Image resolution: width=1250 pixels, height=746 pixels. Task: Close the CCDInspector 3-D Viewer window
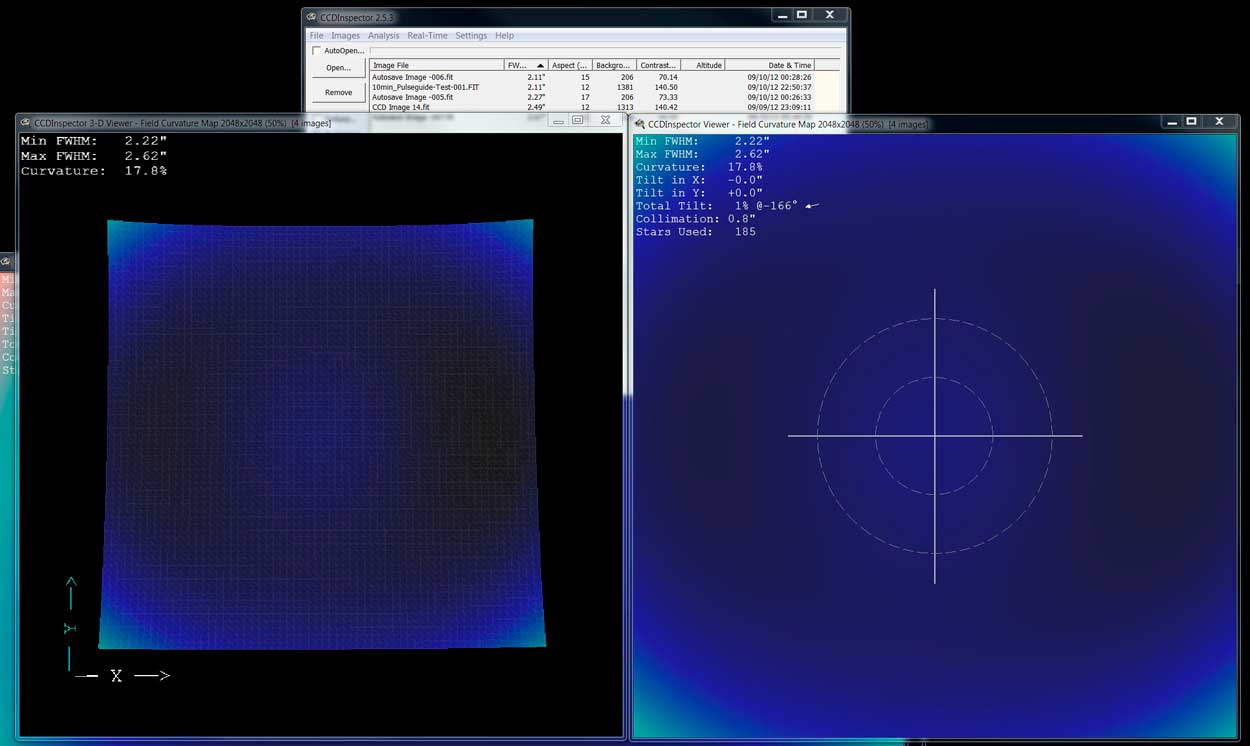pos(605,120)
